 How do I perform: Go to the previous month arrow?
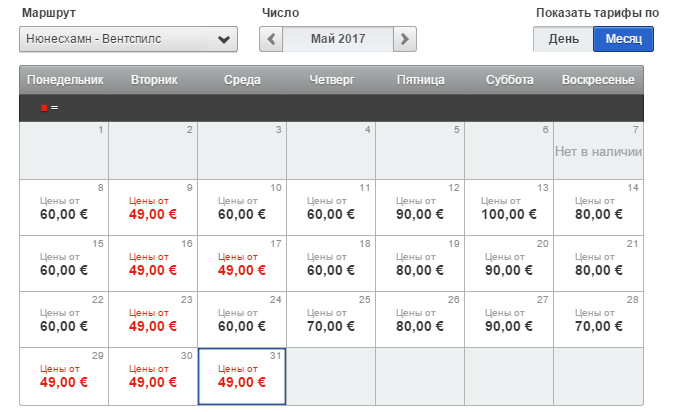pos(271,39)
